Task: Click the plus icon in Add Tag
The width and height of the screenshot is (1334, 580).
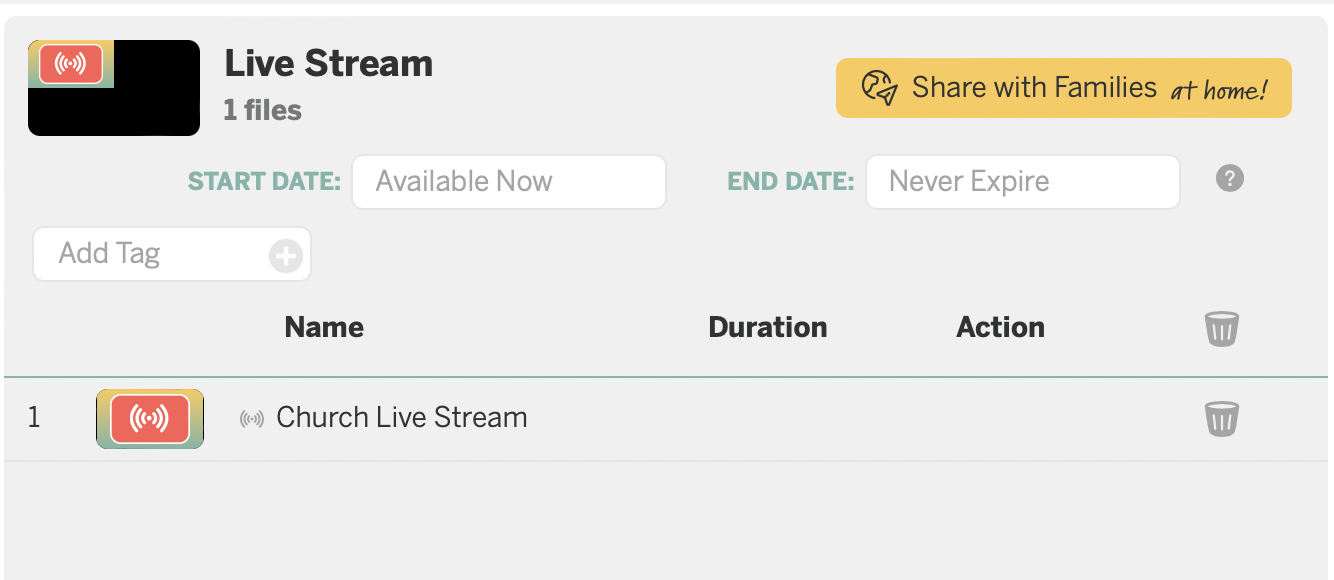Action: coord(286,256)
